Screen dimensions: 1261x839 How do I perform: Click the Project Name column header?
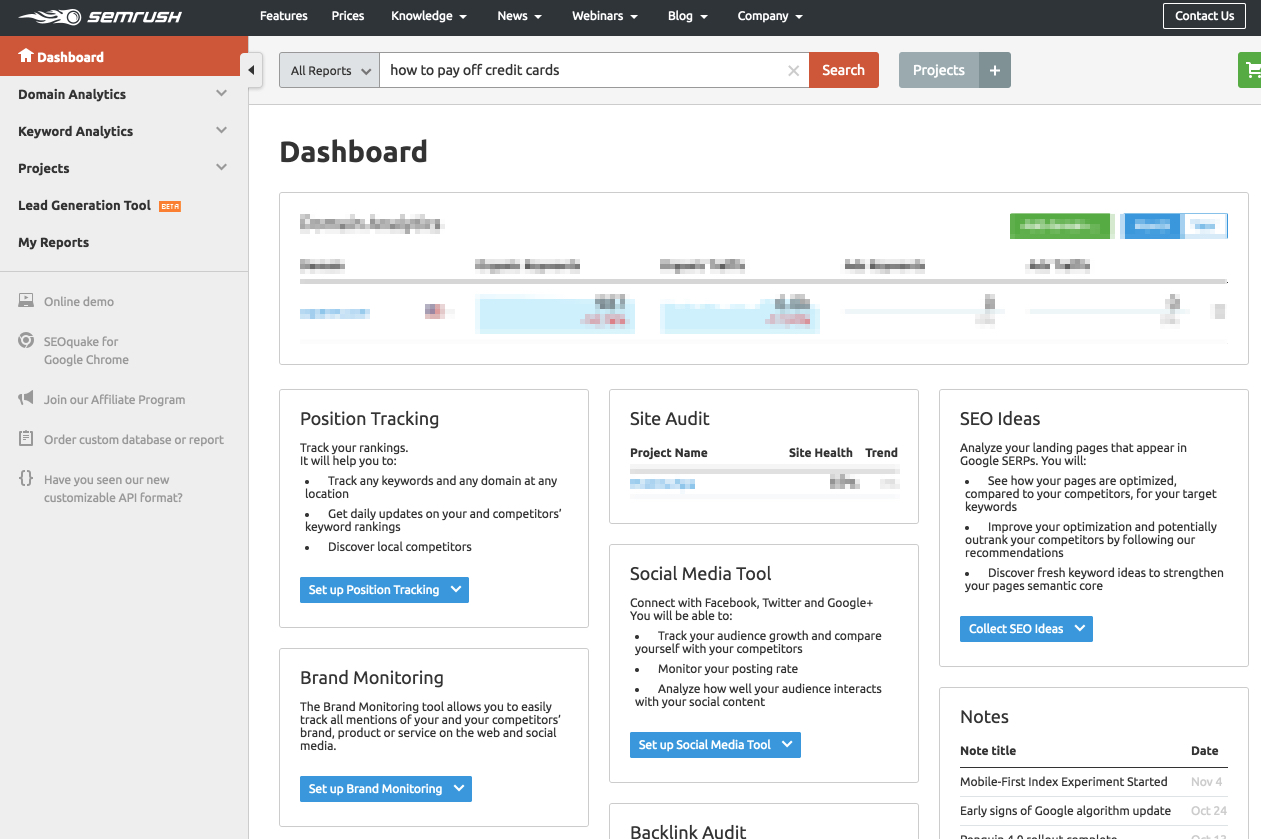(x=669, y=453)
